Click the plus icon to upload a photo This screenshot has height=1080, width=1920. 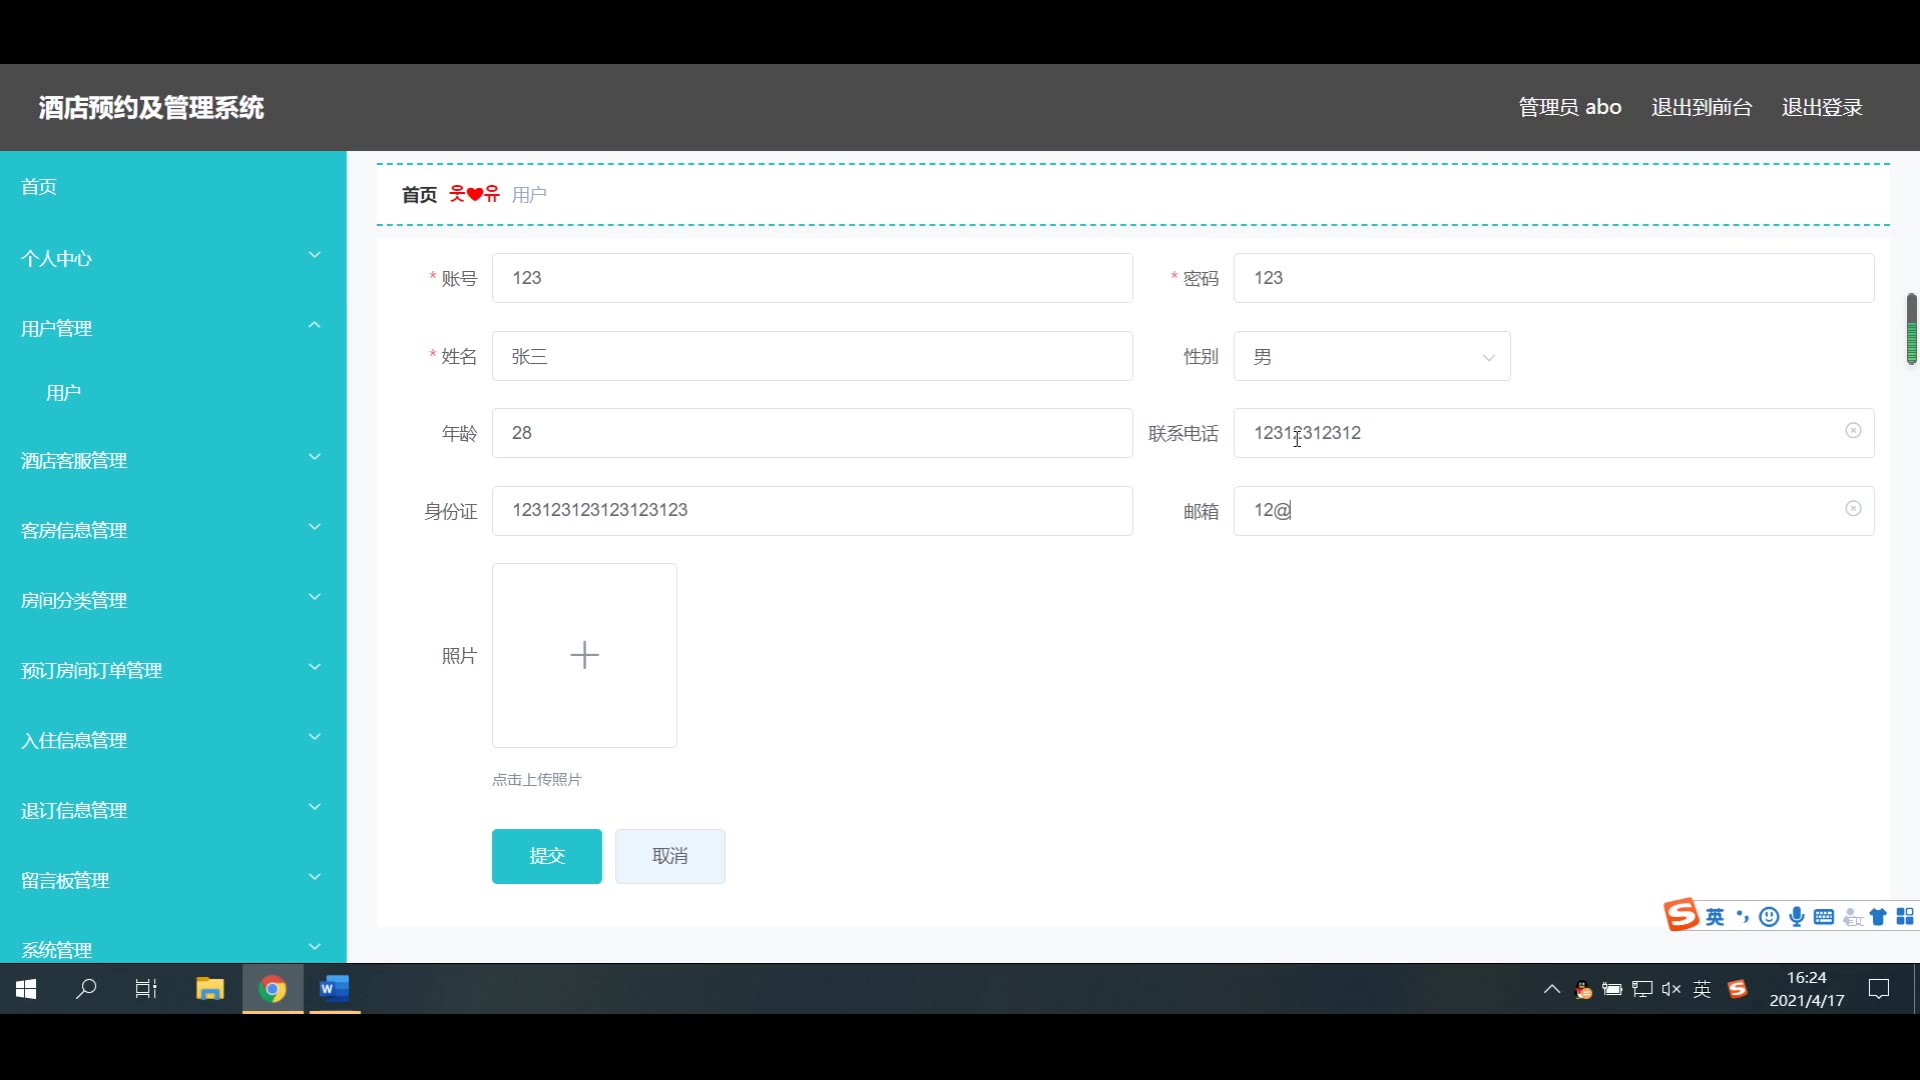click(x=584, y=655)
